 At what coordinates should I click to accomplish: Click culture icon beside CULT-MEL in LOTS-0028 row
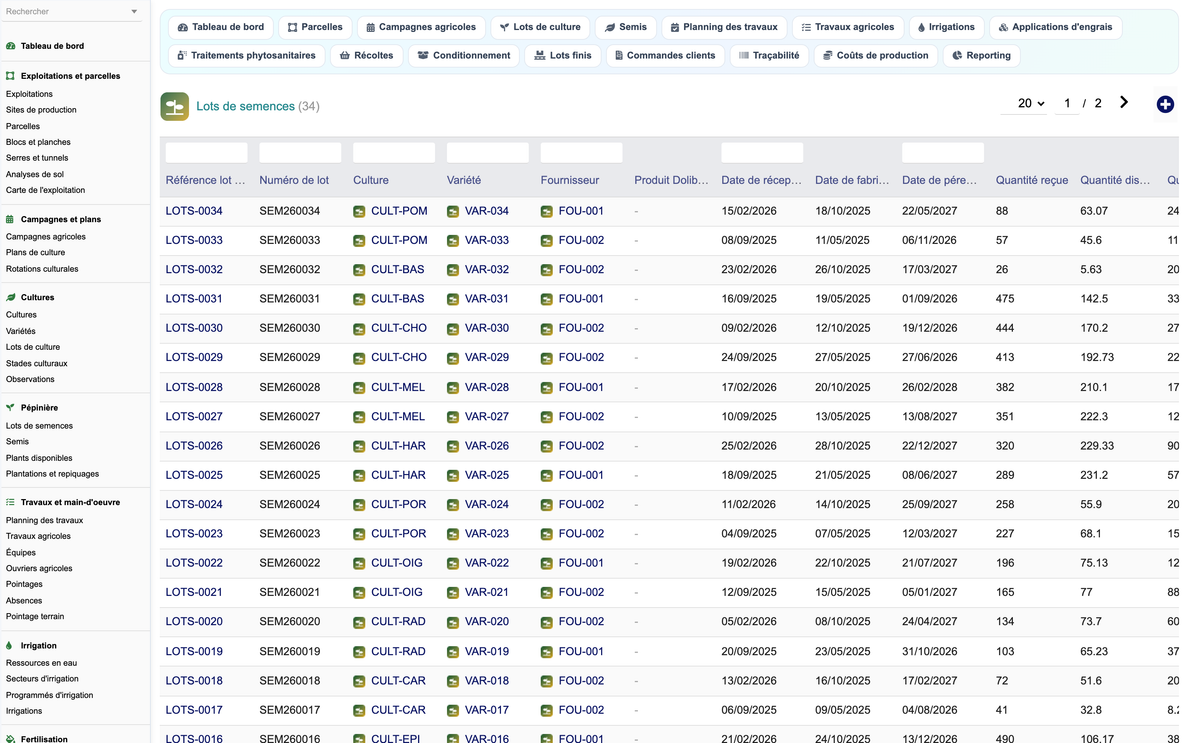[359, 388]
